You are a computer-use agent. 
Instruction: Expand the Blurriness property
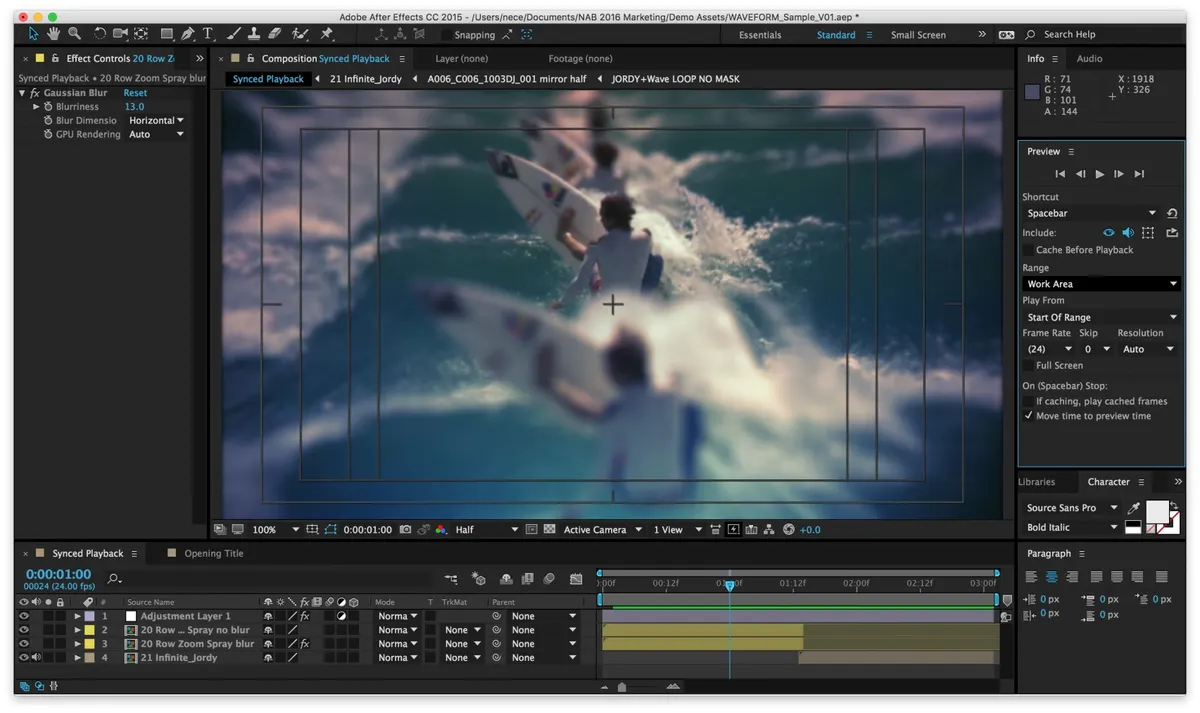[x=37, y=106]
